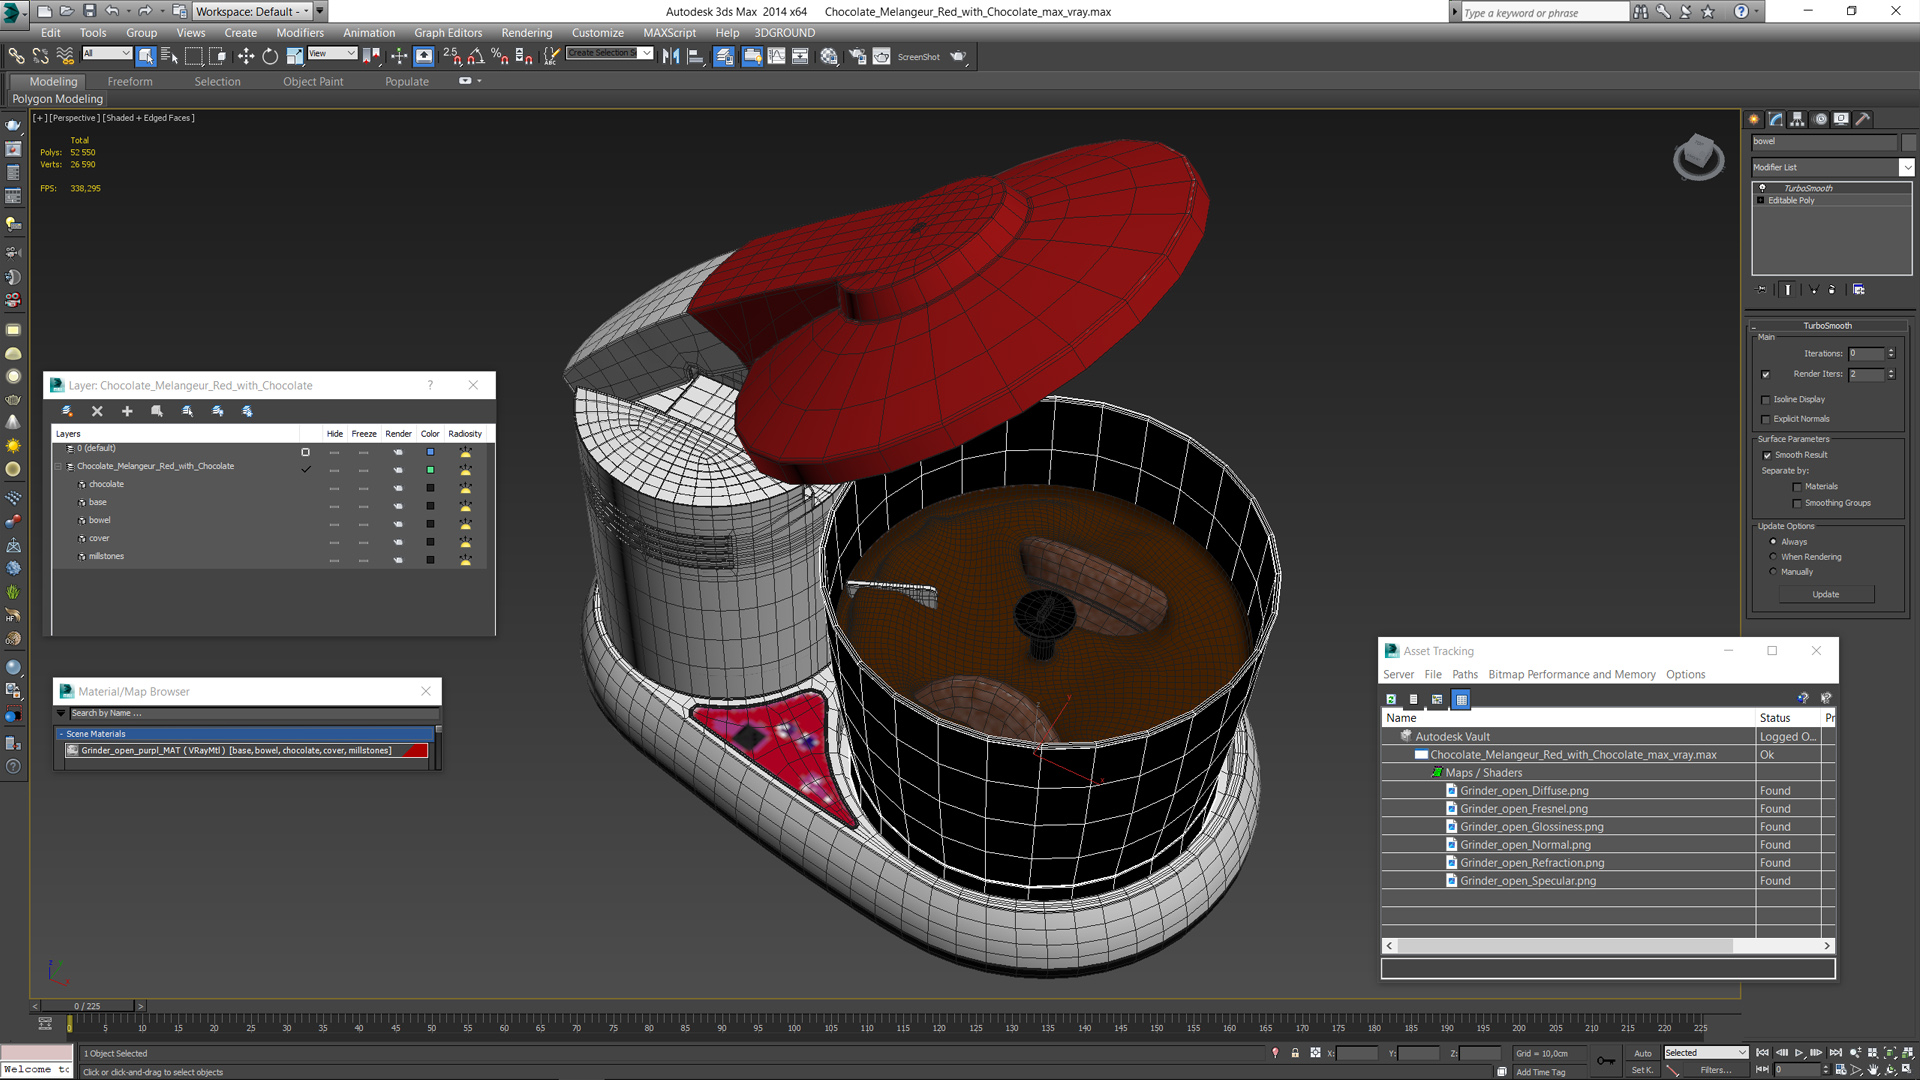Screen dimensions: 1920x1080
Task: Select the Select and Rotate tool
Action: click(x=270, y=57)
